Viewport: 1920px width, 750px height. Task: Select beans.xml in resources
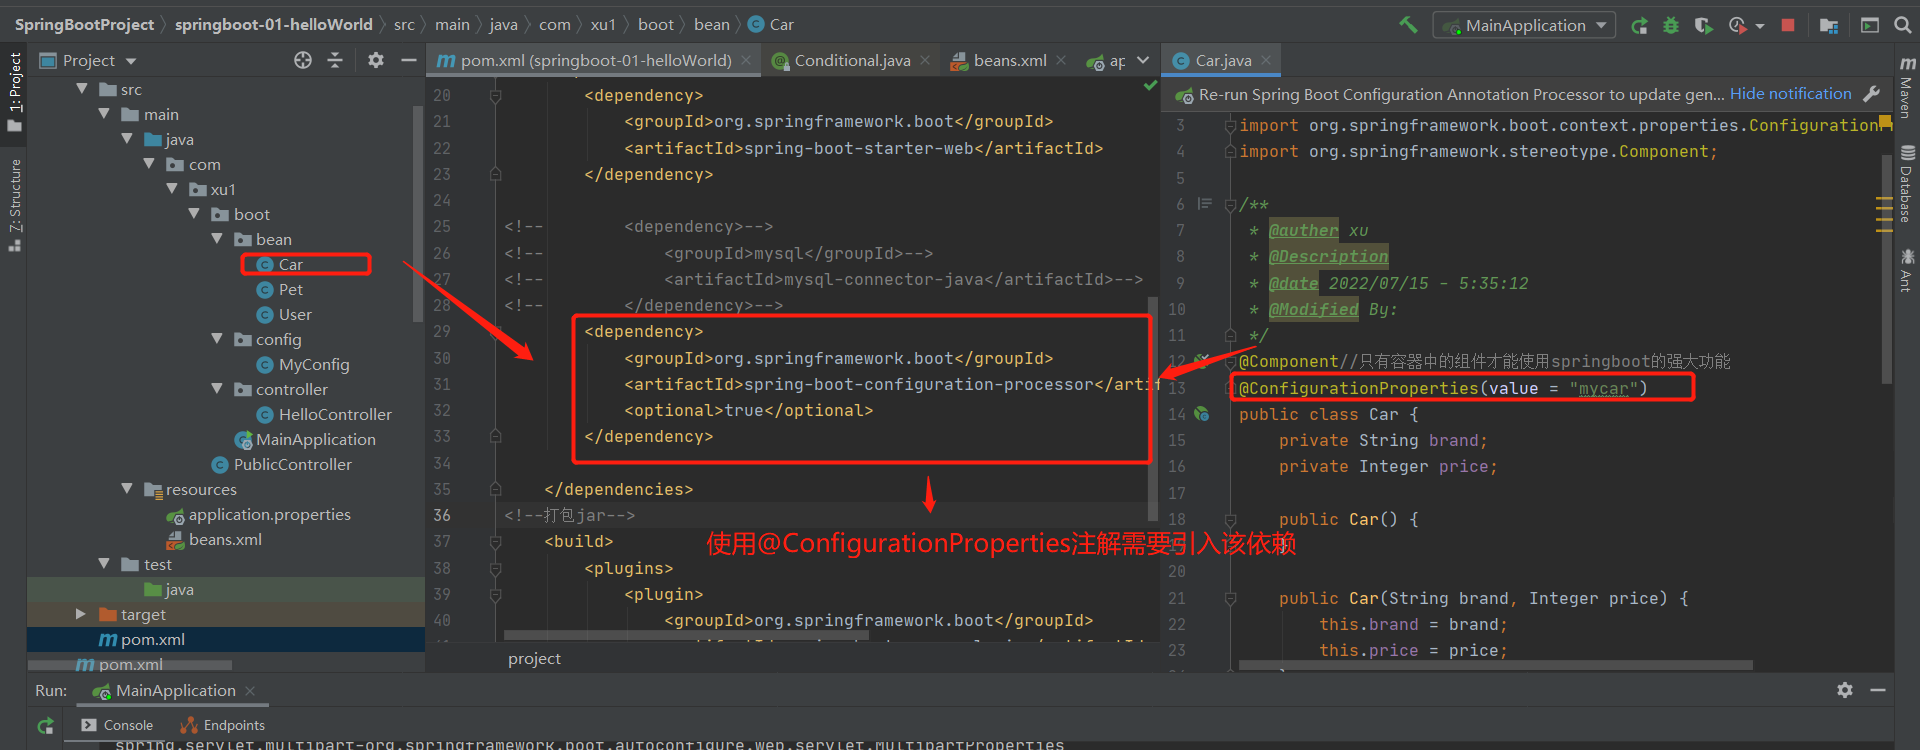[214, 539]
